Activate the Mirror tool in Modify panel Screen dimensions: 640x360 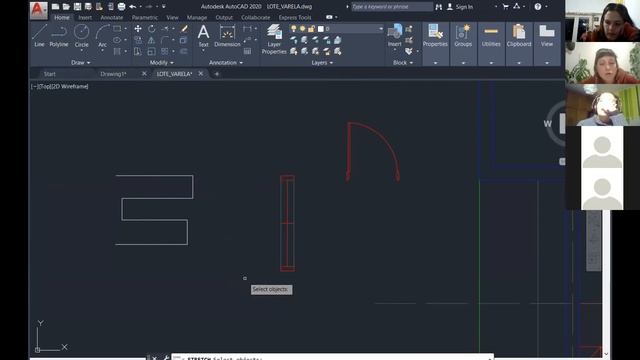[151, 40]
